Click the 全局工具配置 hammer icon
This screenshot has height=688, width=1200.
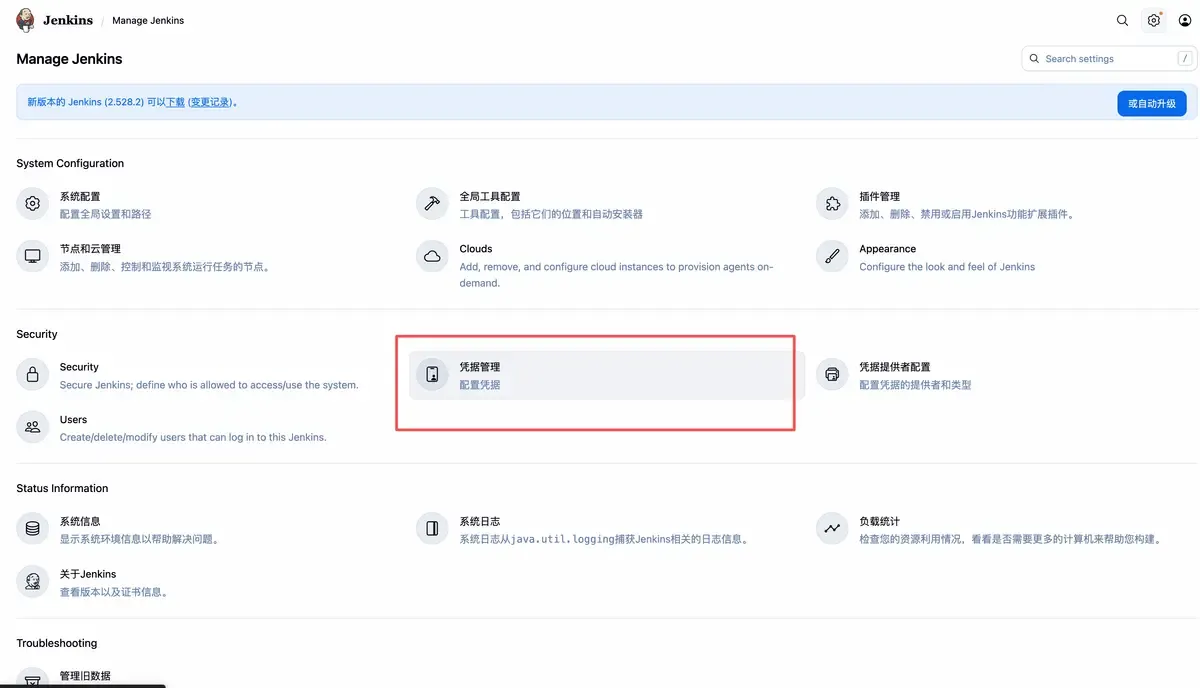(x=432, y=204)
